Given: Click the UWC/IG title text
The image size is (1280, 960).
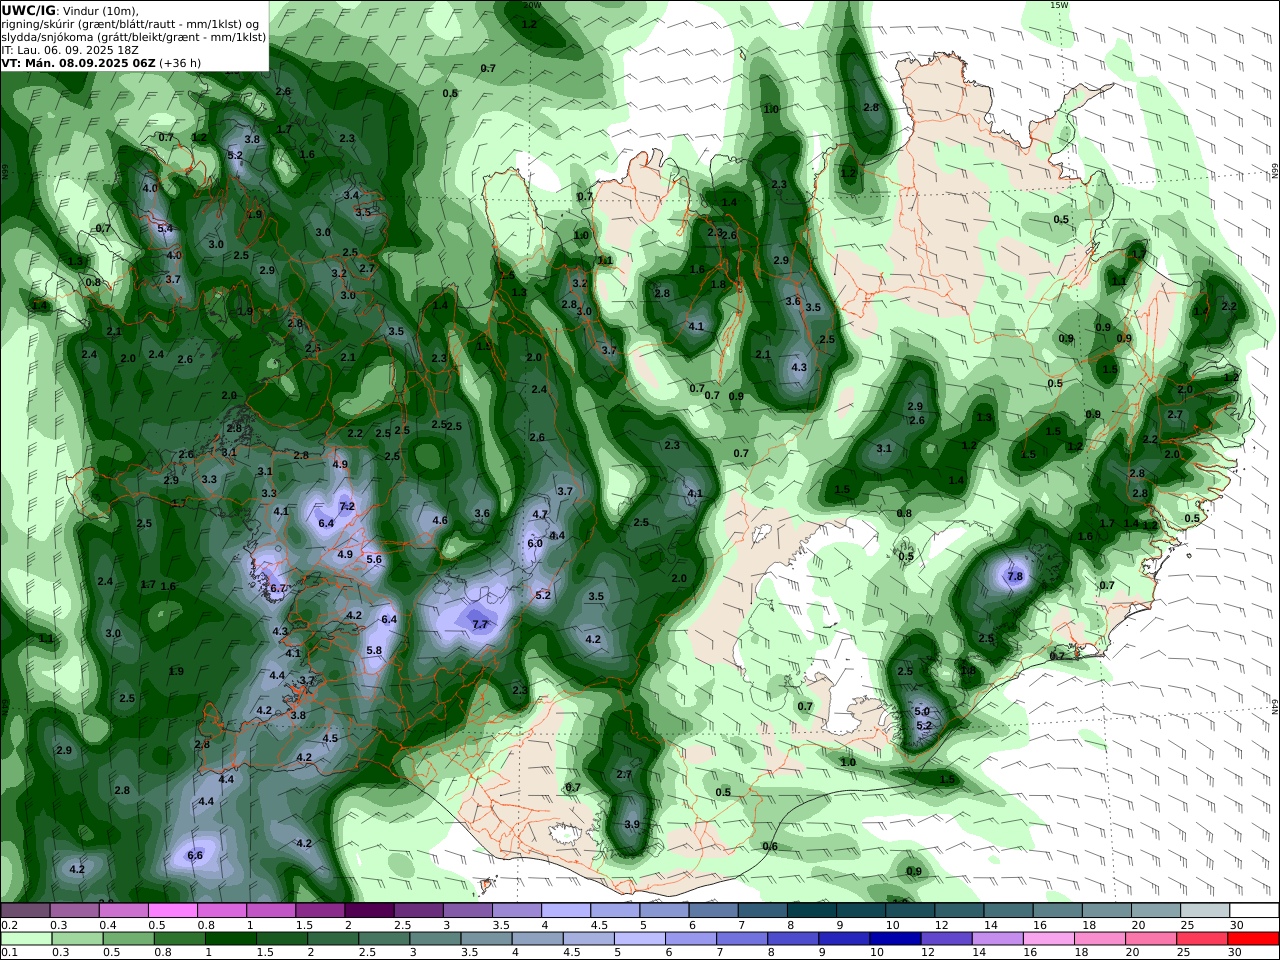Looking at the screenshot, I should tap(28, 10).
